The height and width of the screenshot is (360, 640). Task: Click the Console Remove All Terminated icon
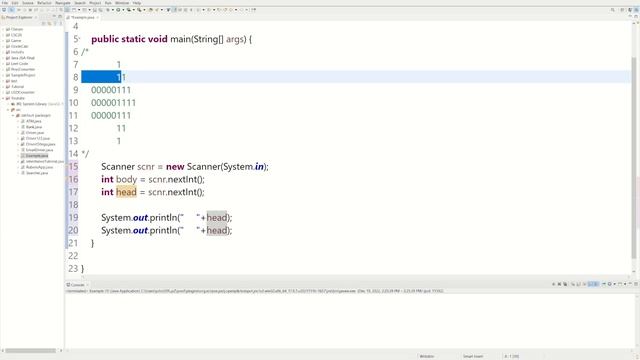coord(565,284)
